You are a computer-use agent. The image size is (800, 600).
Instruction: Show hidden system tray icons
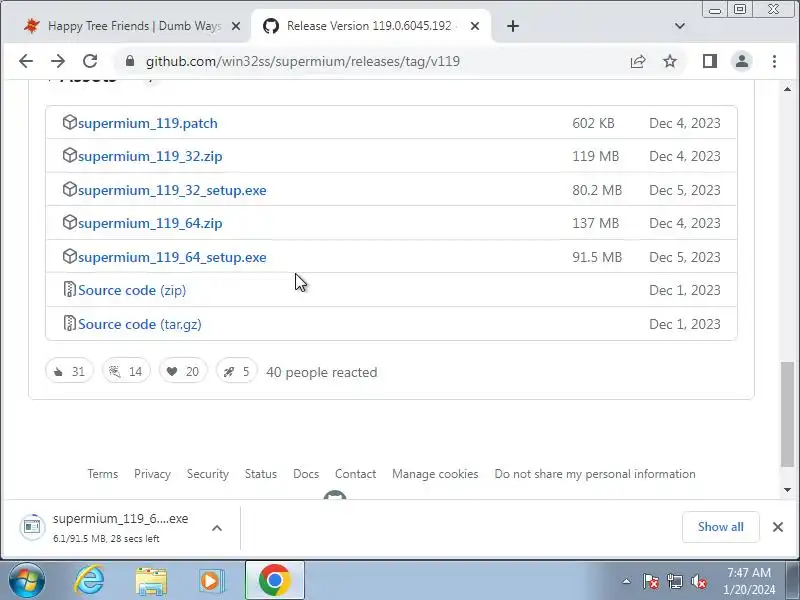pos(627,581)
